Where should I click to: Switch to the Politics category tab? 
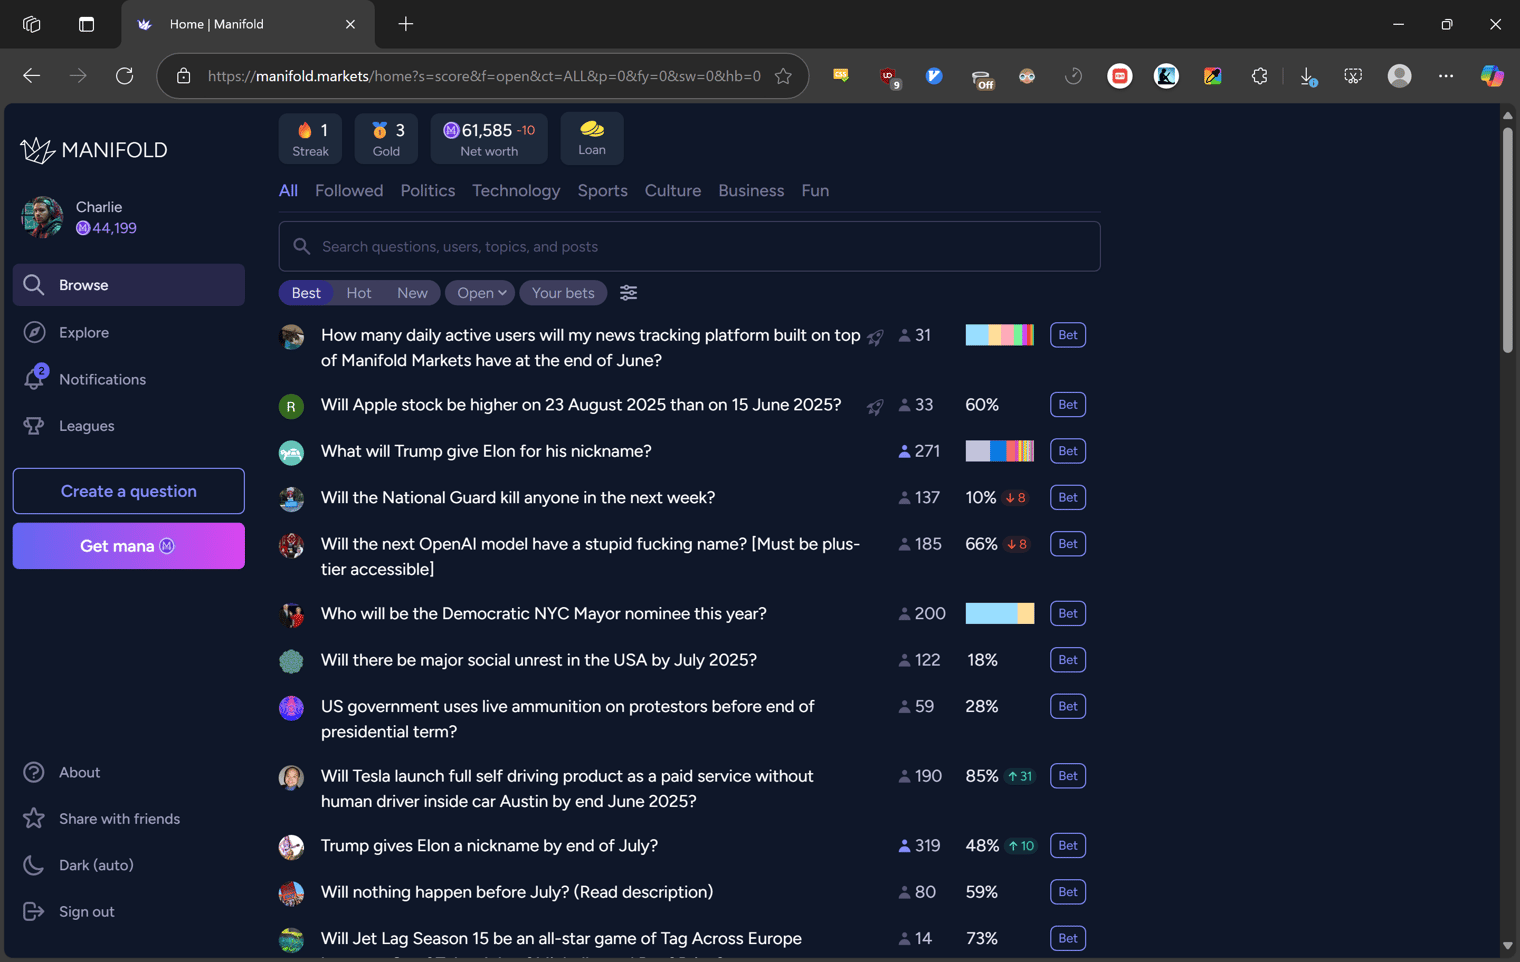[x=427, y=190]
